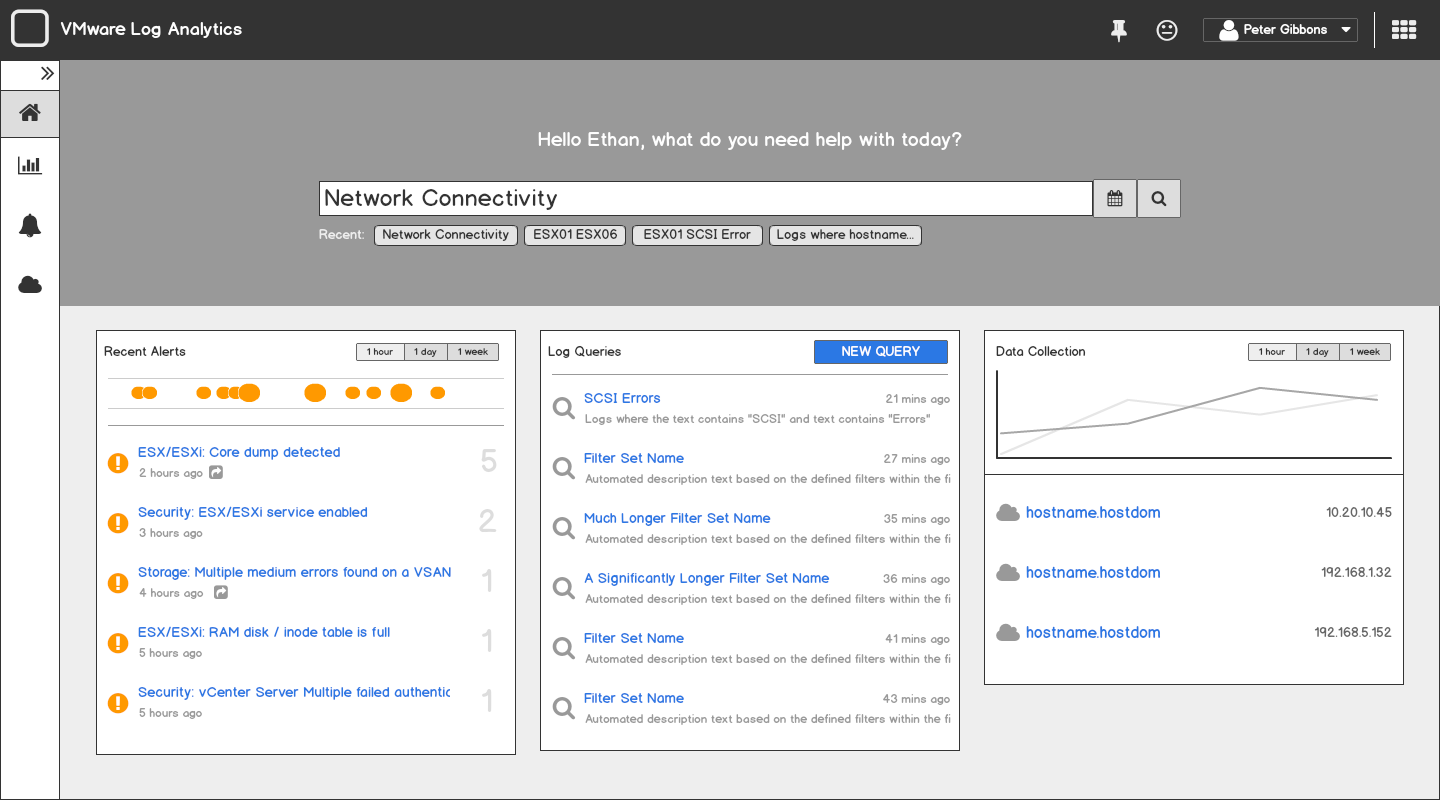Open the bell alerts sidebar icon

(30, 225)
